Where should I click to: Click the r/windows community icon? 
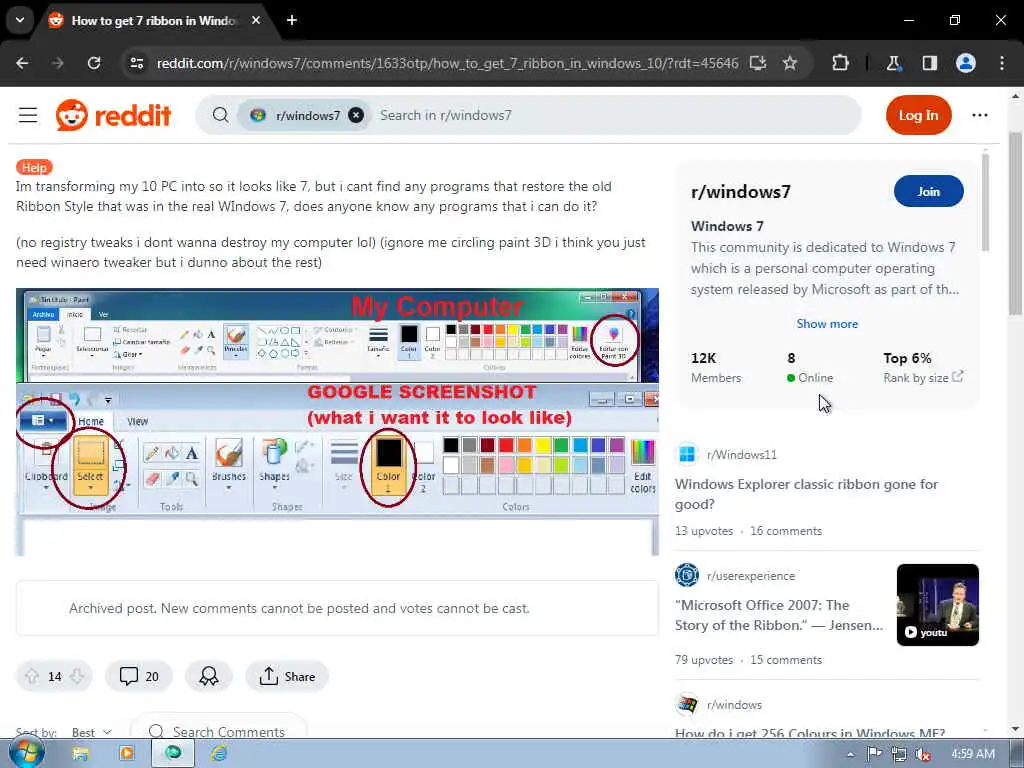click(687, 705)
